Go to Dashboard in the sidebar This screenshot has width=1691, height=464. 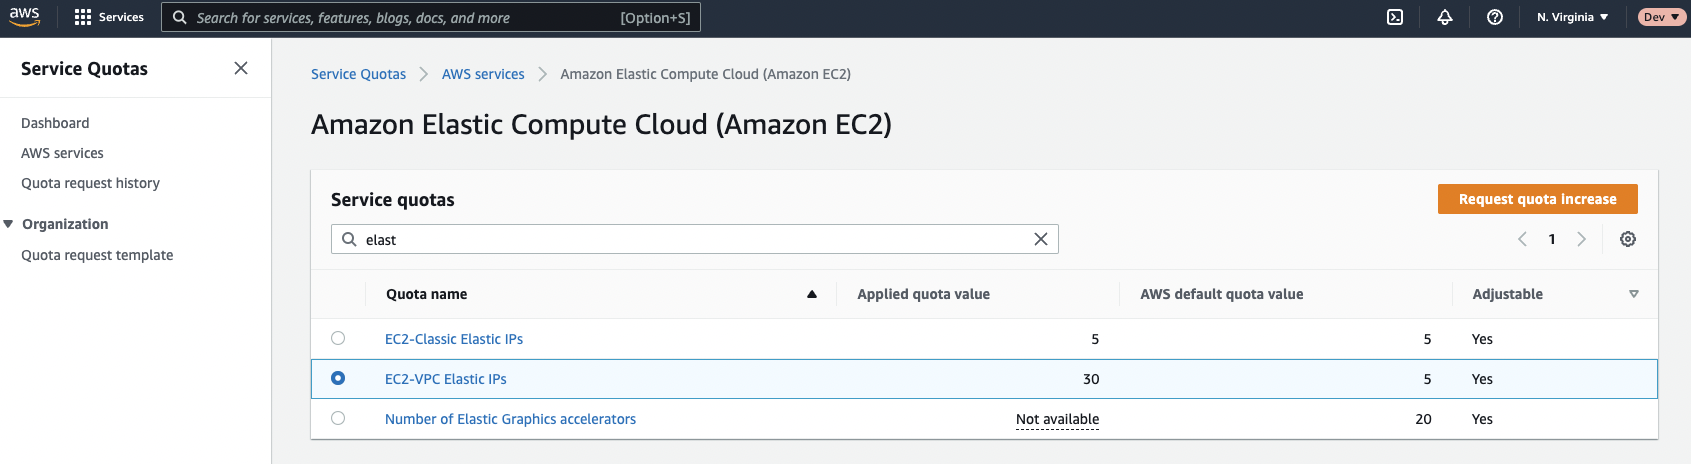pyautogui.click(x=55, y=123)
